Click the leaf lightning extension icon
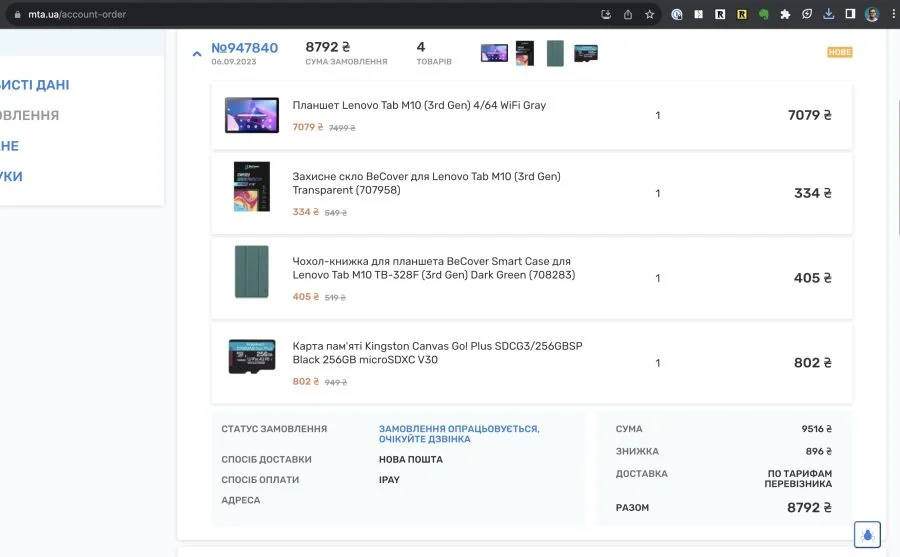This screenshot has width=900, height=557. [807, 14]
